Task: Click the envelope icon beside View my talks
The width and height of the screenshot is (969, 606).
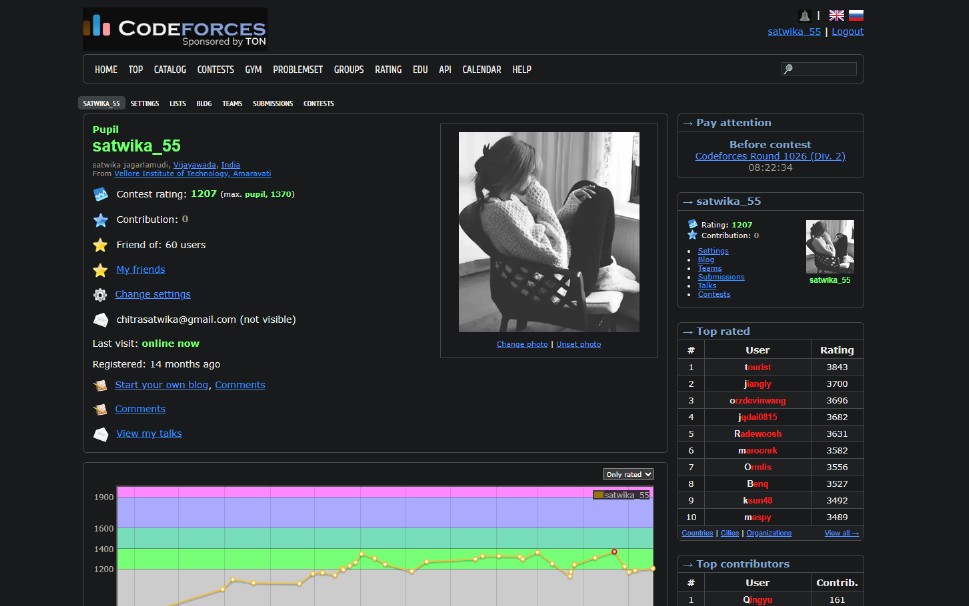Action: click(x=101, y=434)
